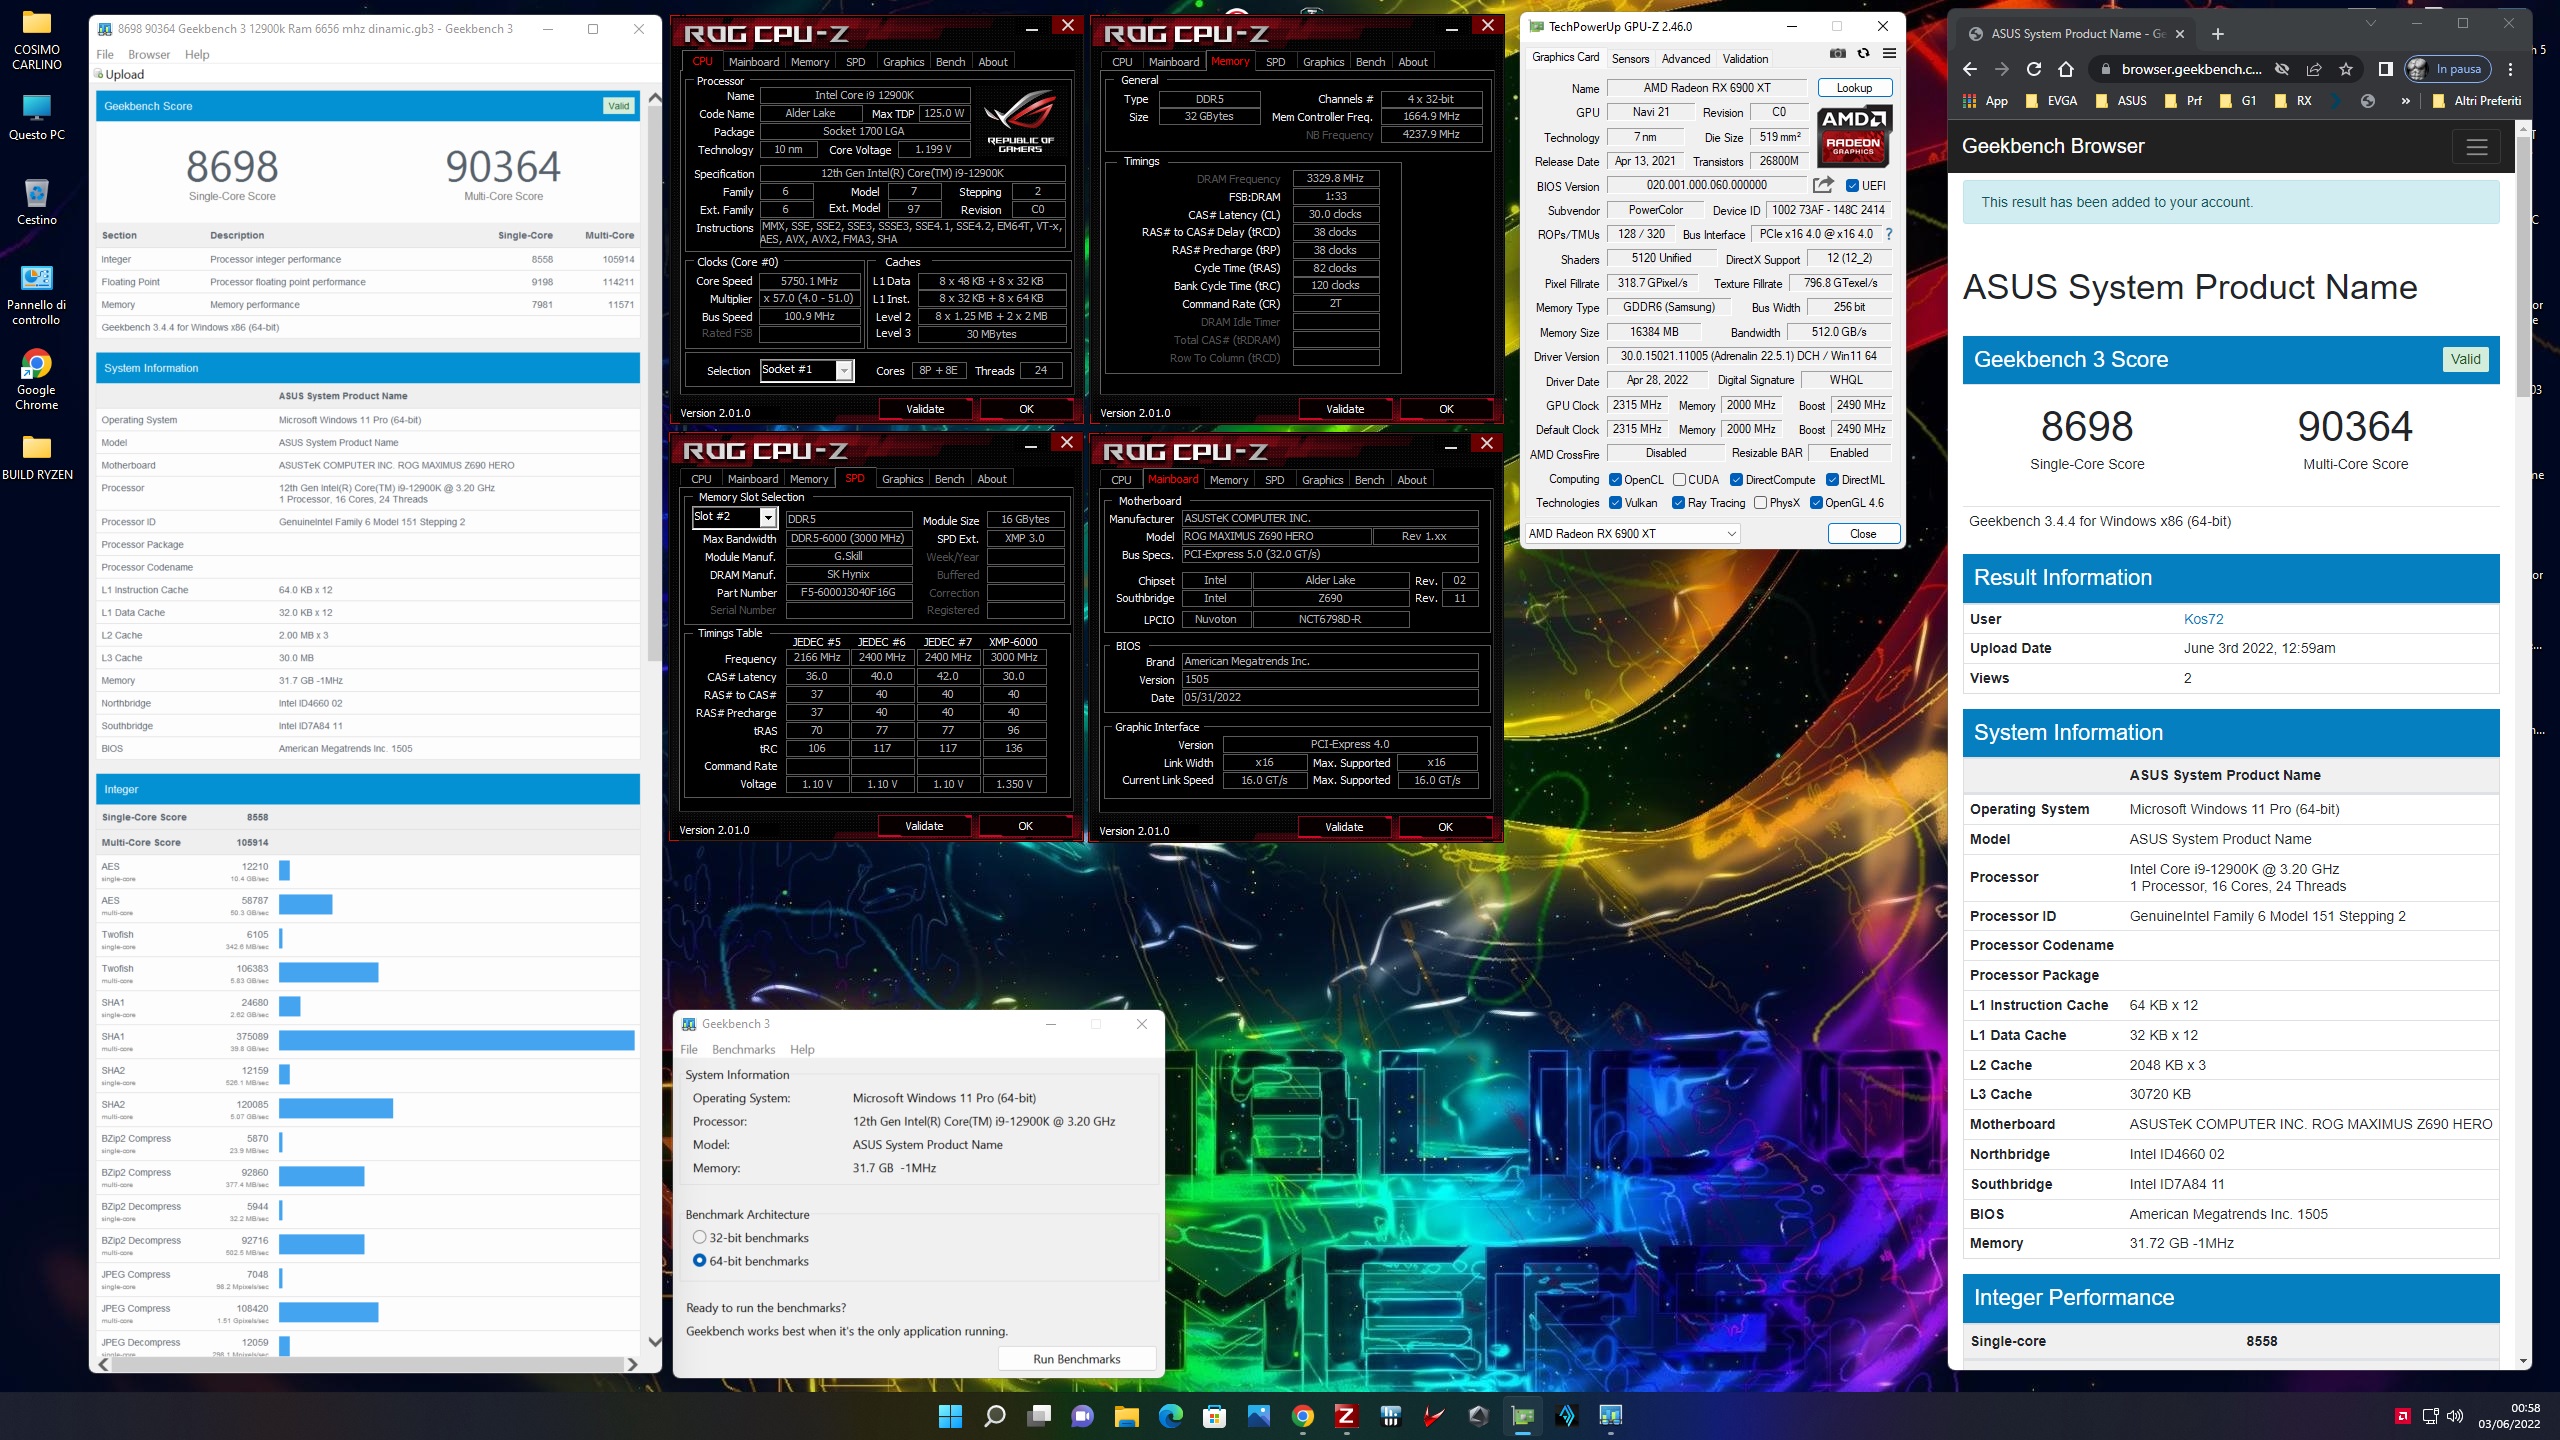The image size is (2560, 1440).
Task: Bookmark this page with the star icon
Action: point(2346,69)
